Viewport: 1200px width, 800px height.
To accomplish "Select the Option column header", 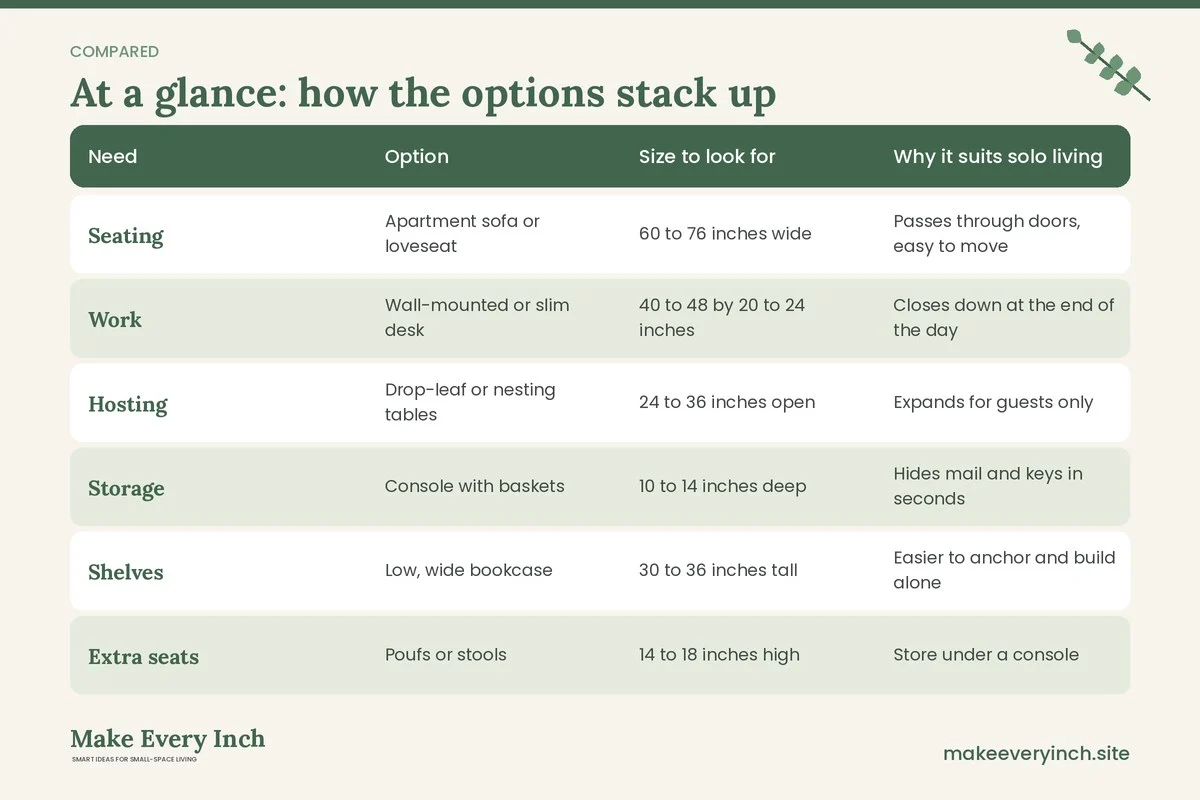I will [x=417, y=156].
